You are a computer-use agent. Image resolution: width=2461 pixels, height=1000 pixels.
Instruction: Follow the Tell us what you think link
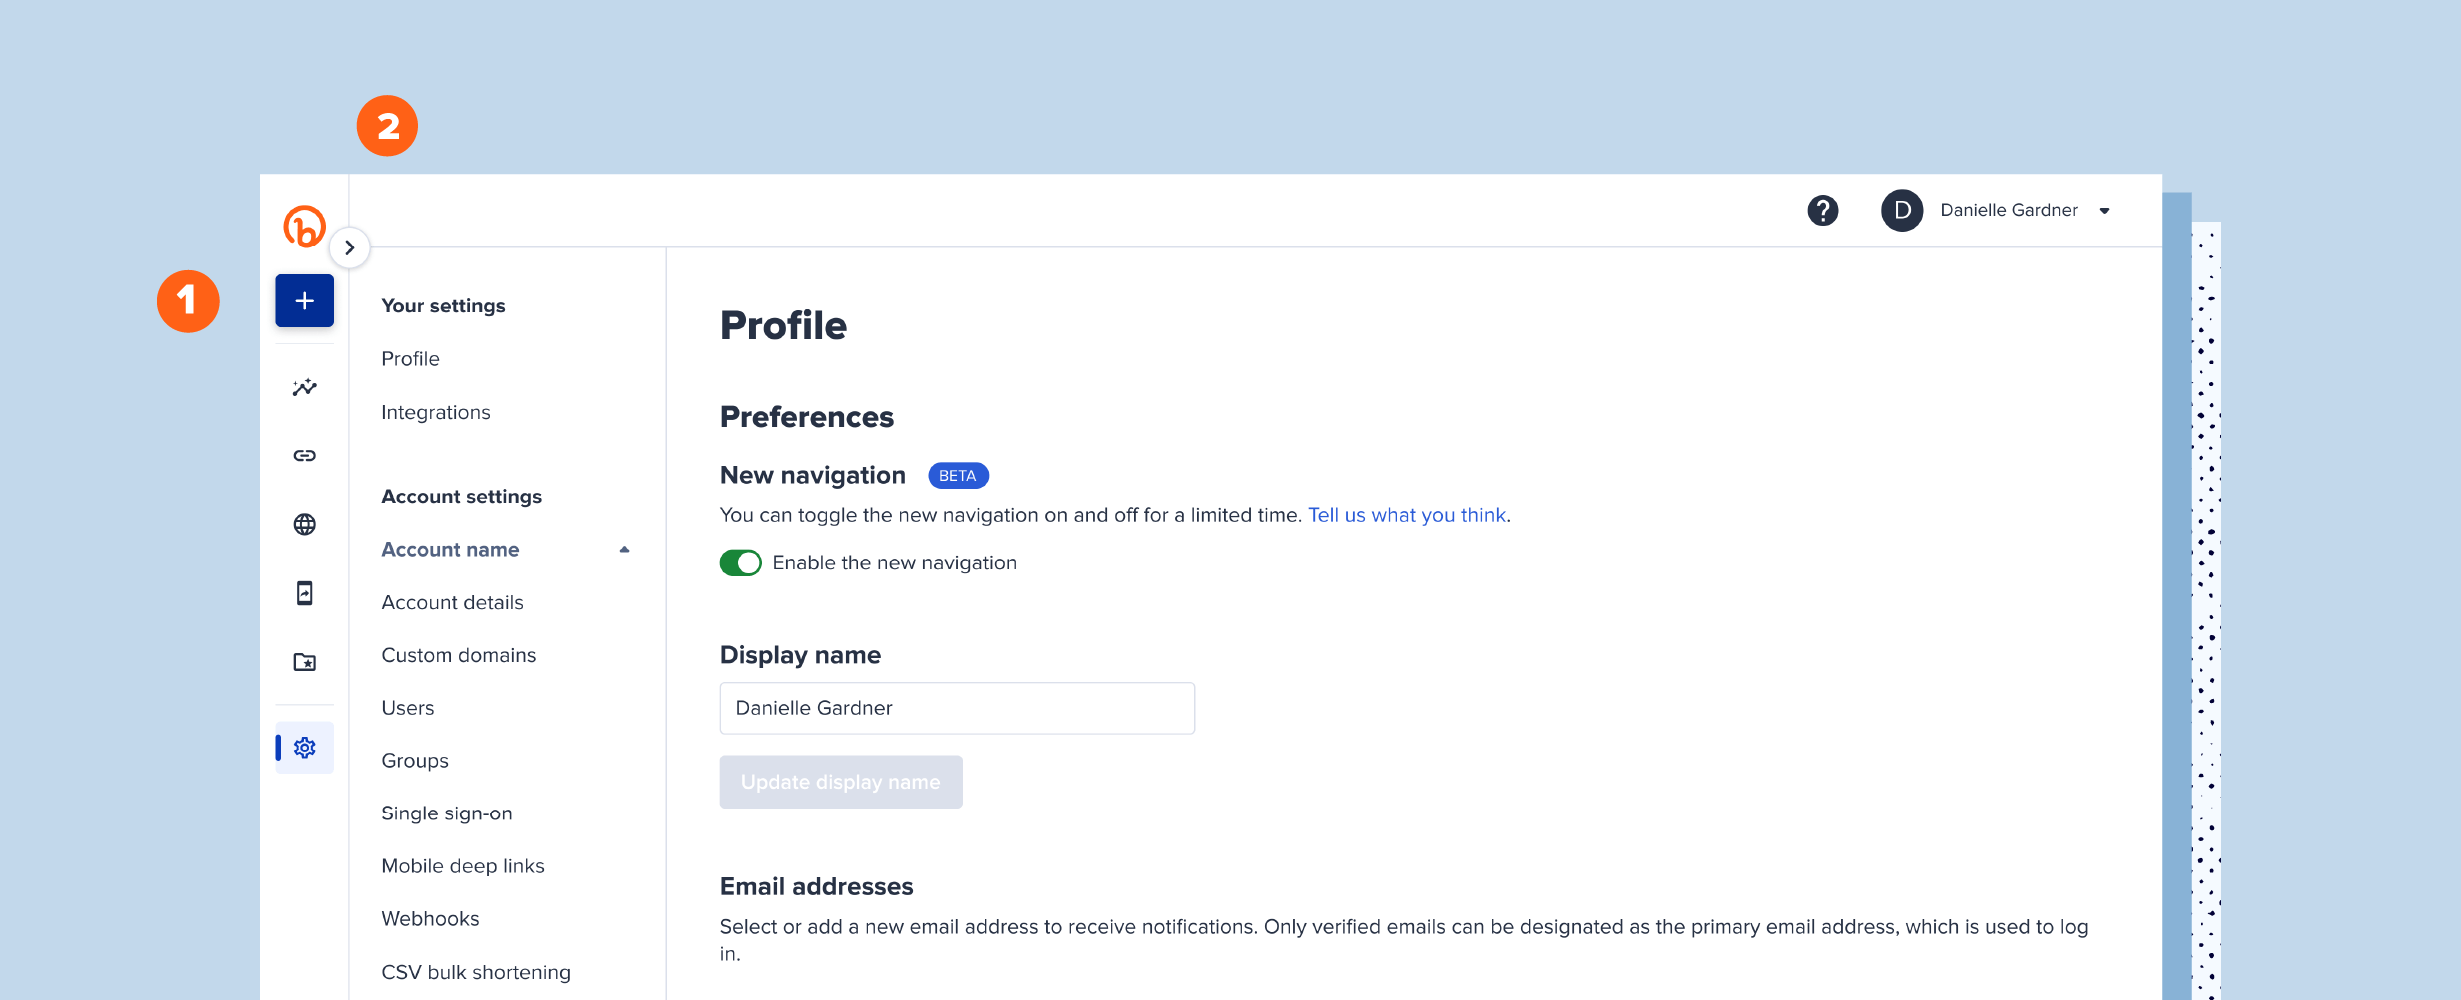click(x=1406, y=515)
